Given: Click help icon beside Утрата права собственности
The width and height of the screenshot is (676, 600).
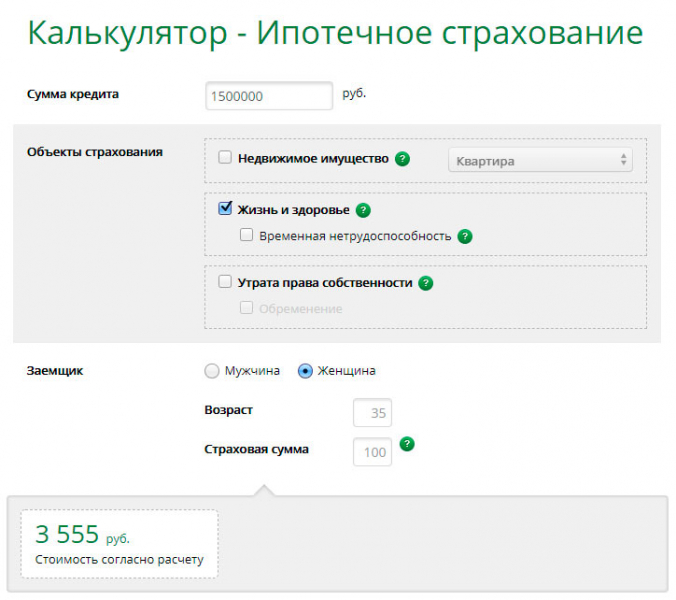Looking at the screenshot, I should point(426,283).
